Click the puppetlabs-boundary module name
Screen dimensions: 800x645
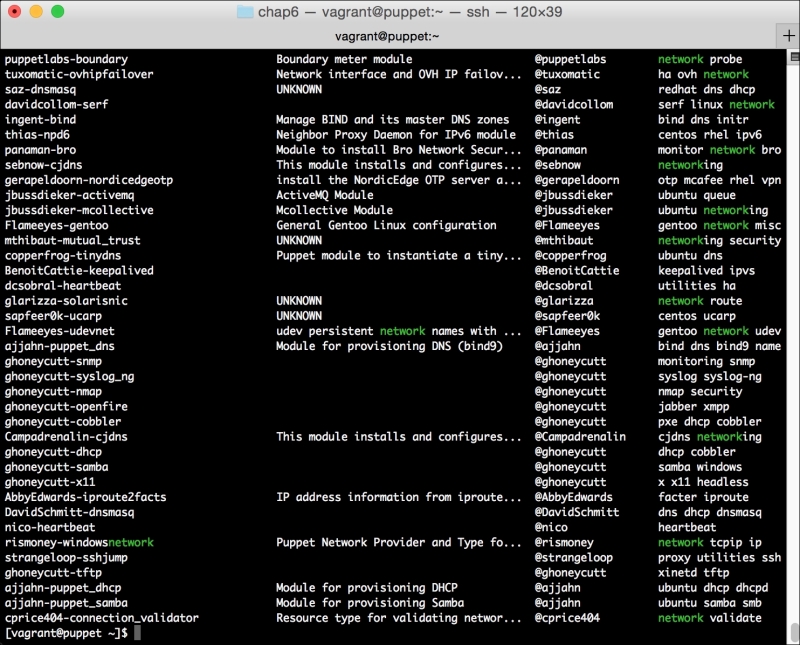(66, 59)
